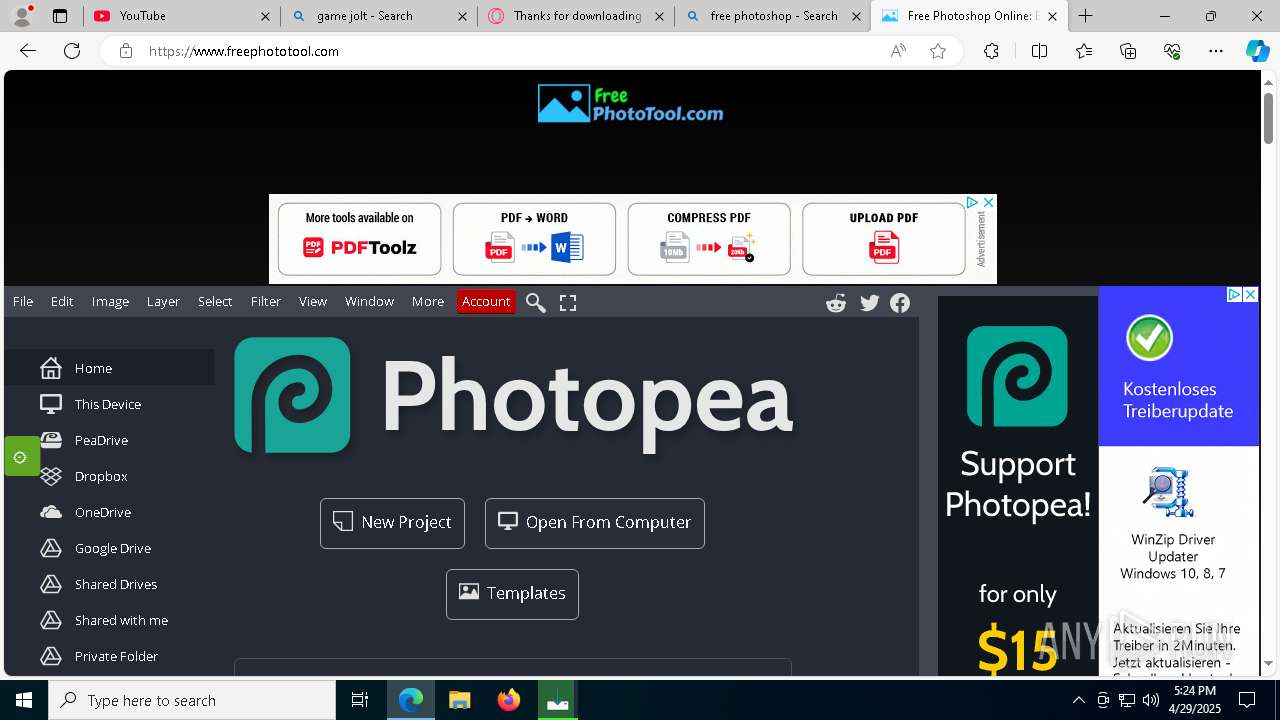Click FreePhotoTool.com logo
Image resolution: width=1280 pixels, height=720 pixels.
[x=630, y=104]
